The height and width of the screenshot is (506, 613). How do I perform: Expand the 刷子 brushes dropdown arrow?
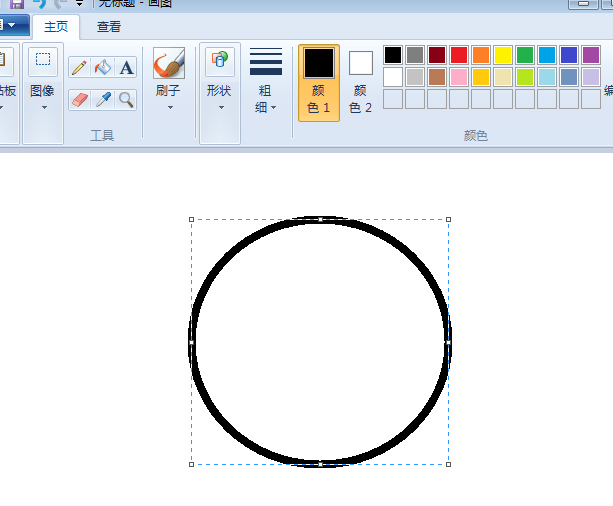[x=170, y=107]
